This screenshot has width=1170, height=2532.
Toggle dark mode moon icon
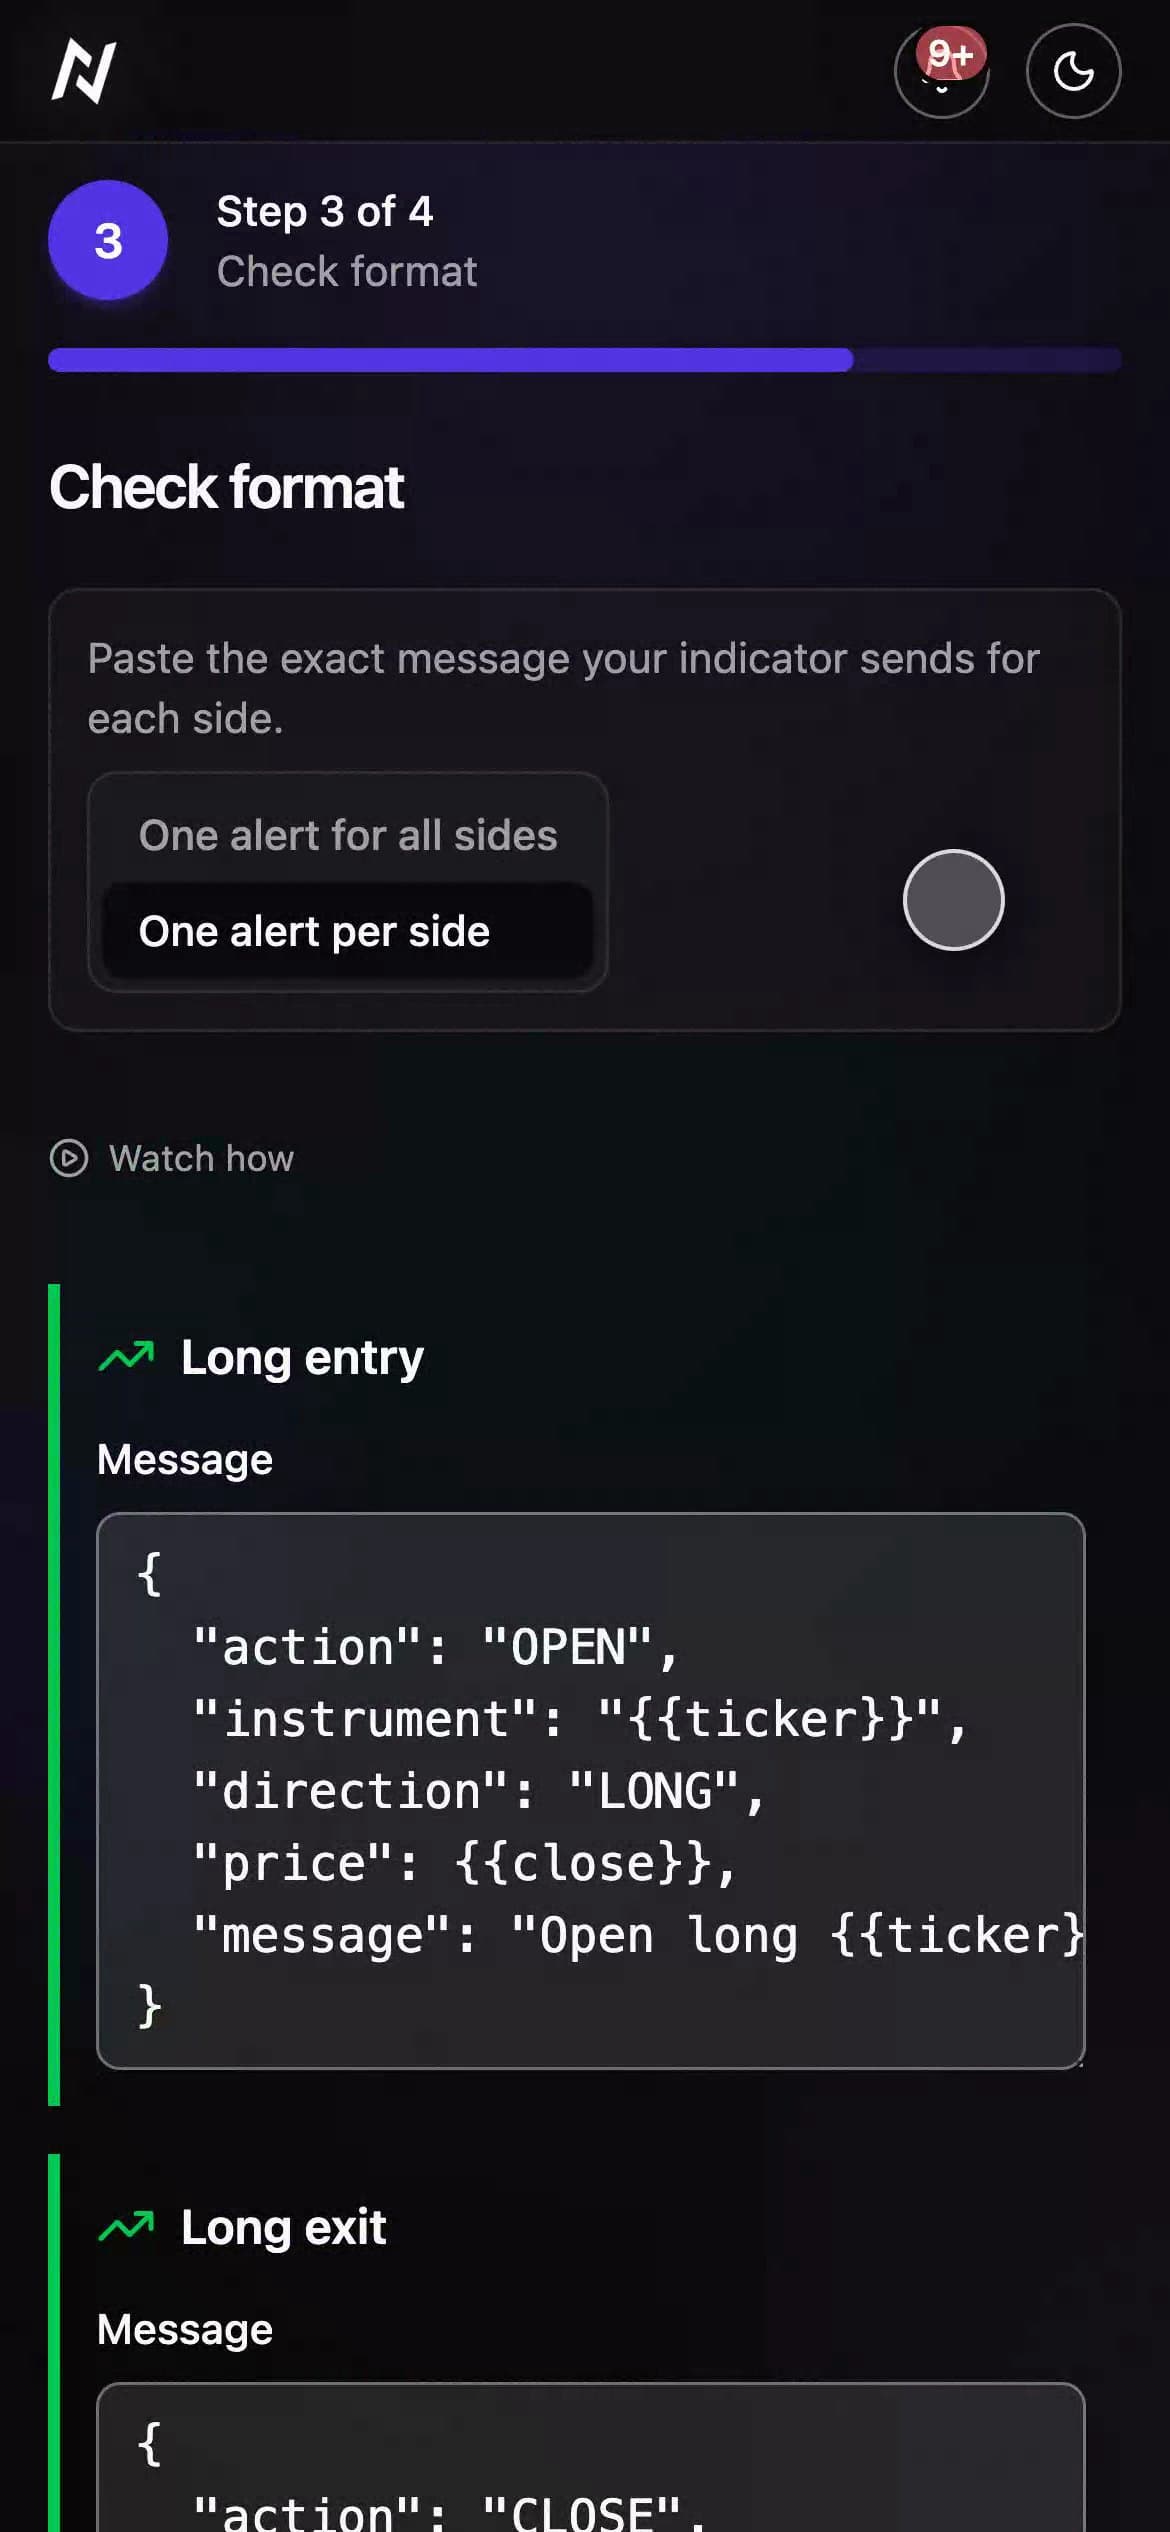[1073, 71]
